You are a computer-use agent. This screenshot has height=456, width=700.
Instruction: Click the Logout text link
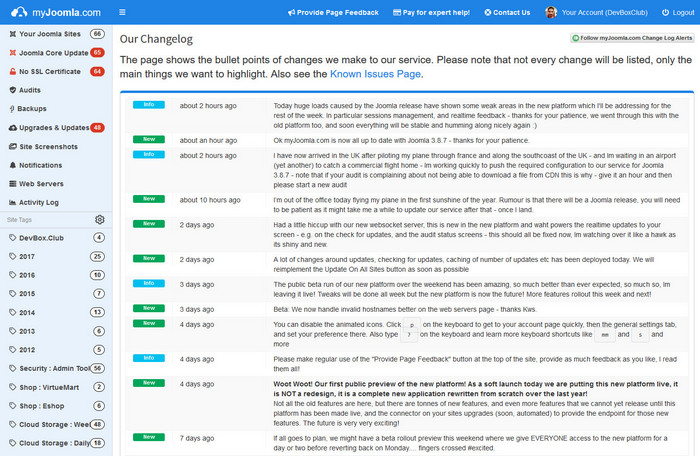683,13
